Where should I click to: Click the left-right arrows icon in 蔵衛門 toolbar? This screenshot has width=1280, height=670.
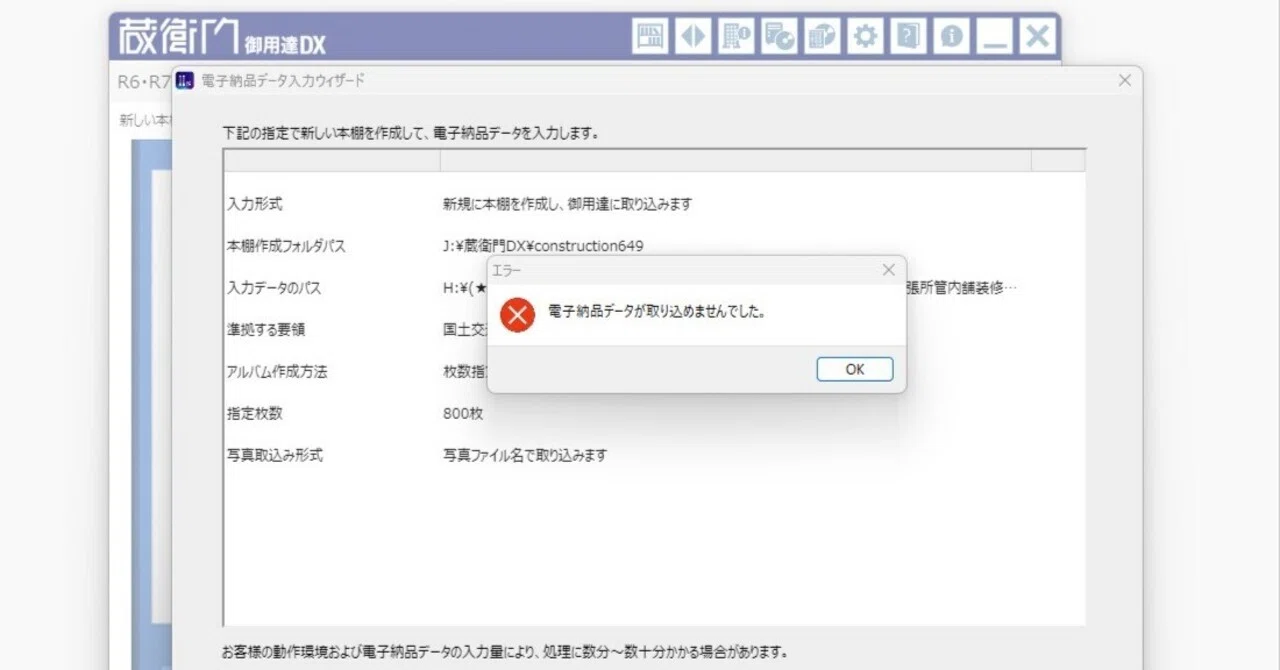pyautogui.click(x=694, y=37)
